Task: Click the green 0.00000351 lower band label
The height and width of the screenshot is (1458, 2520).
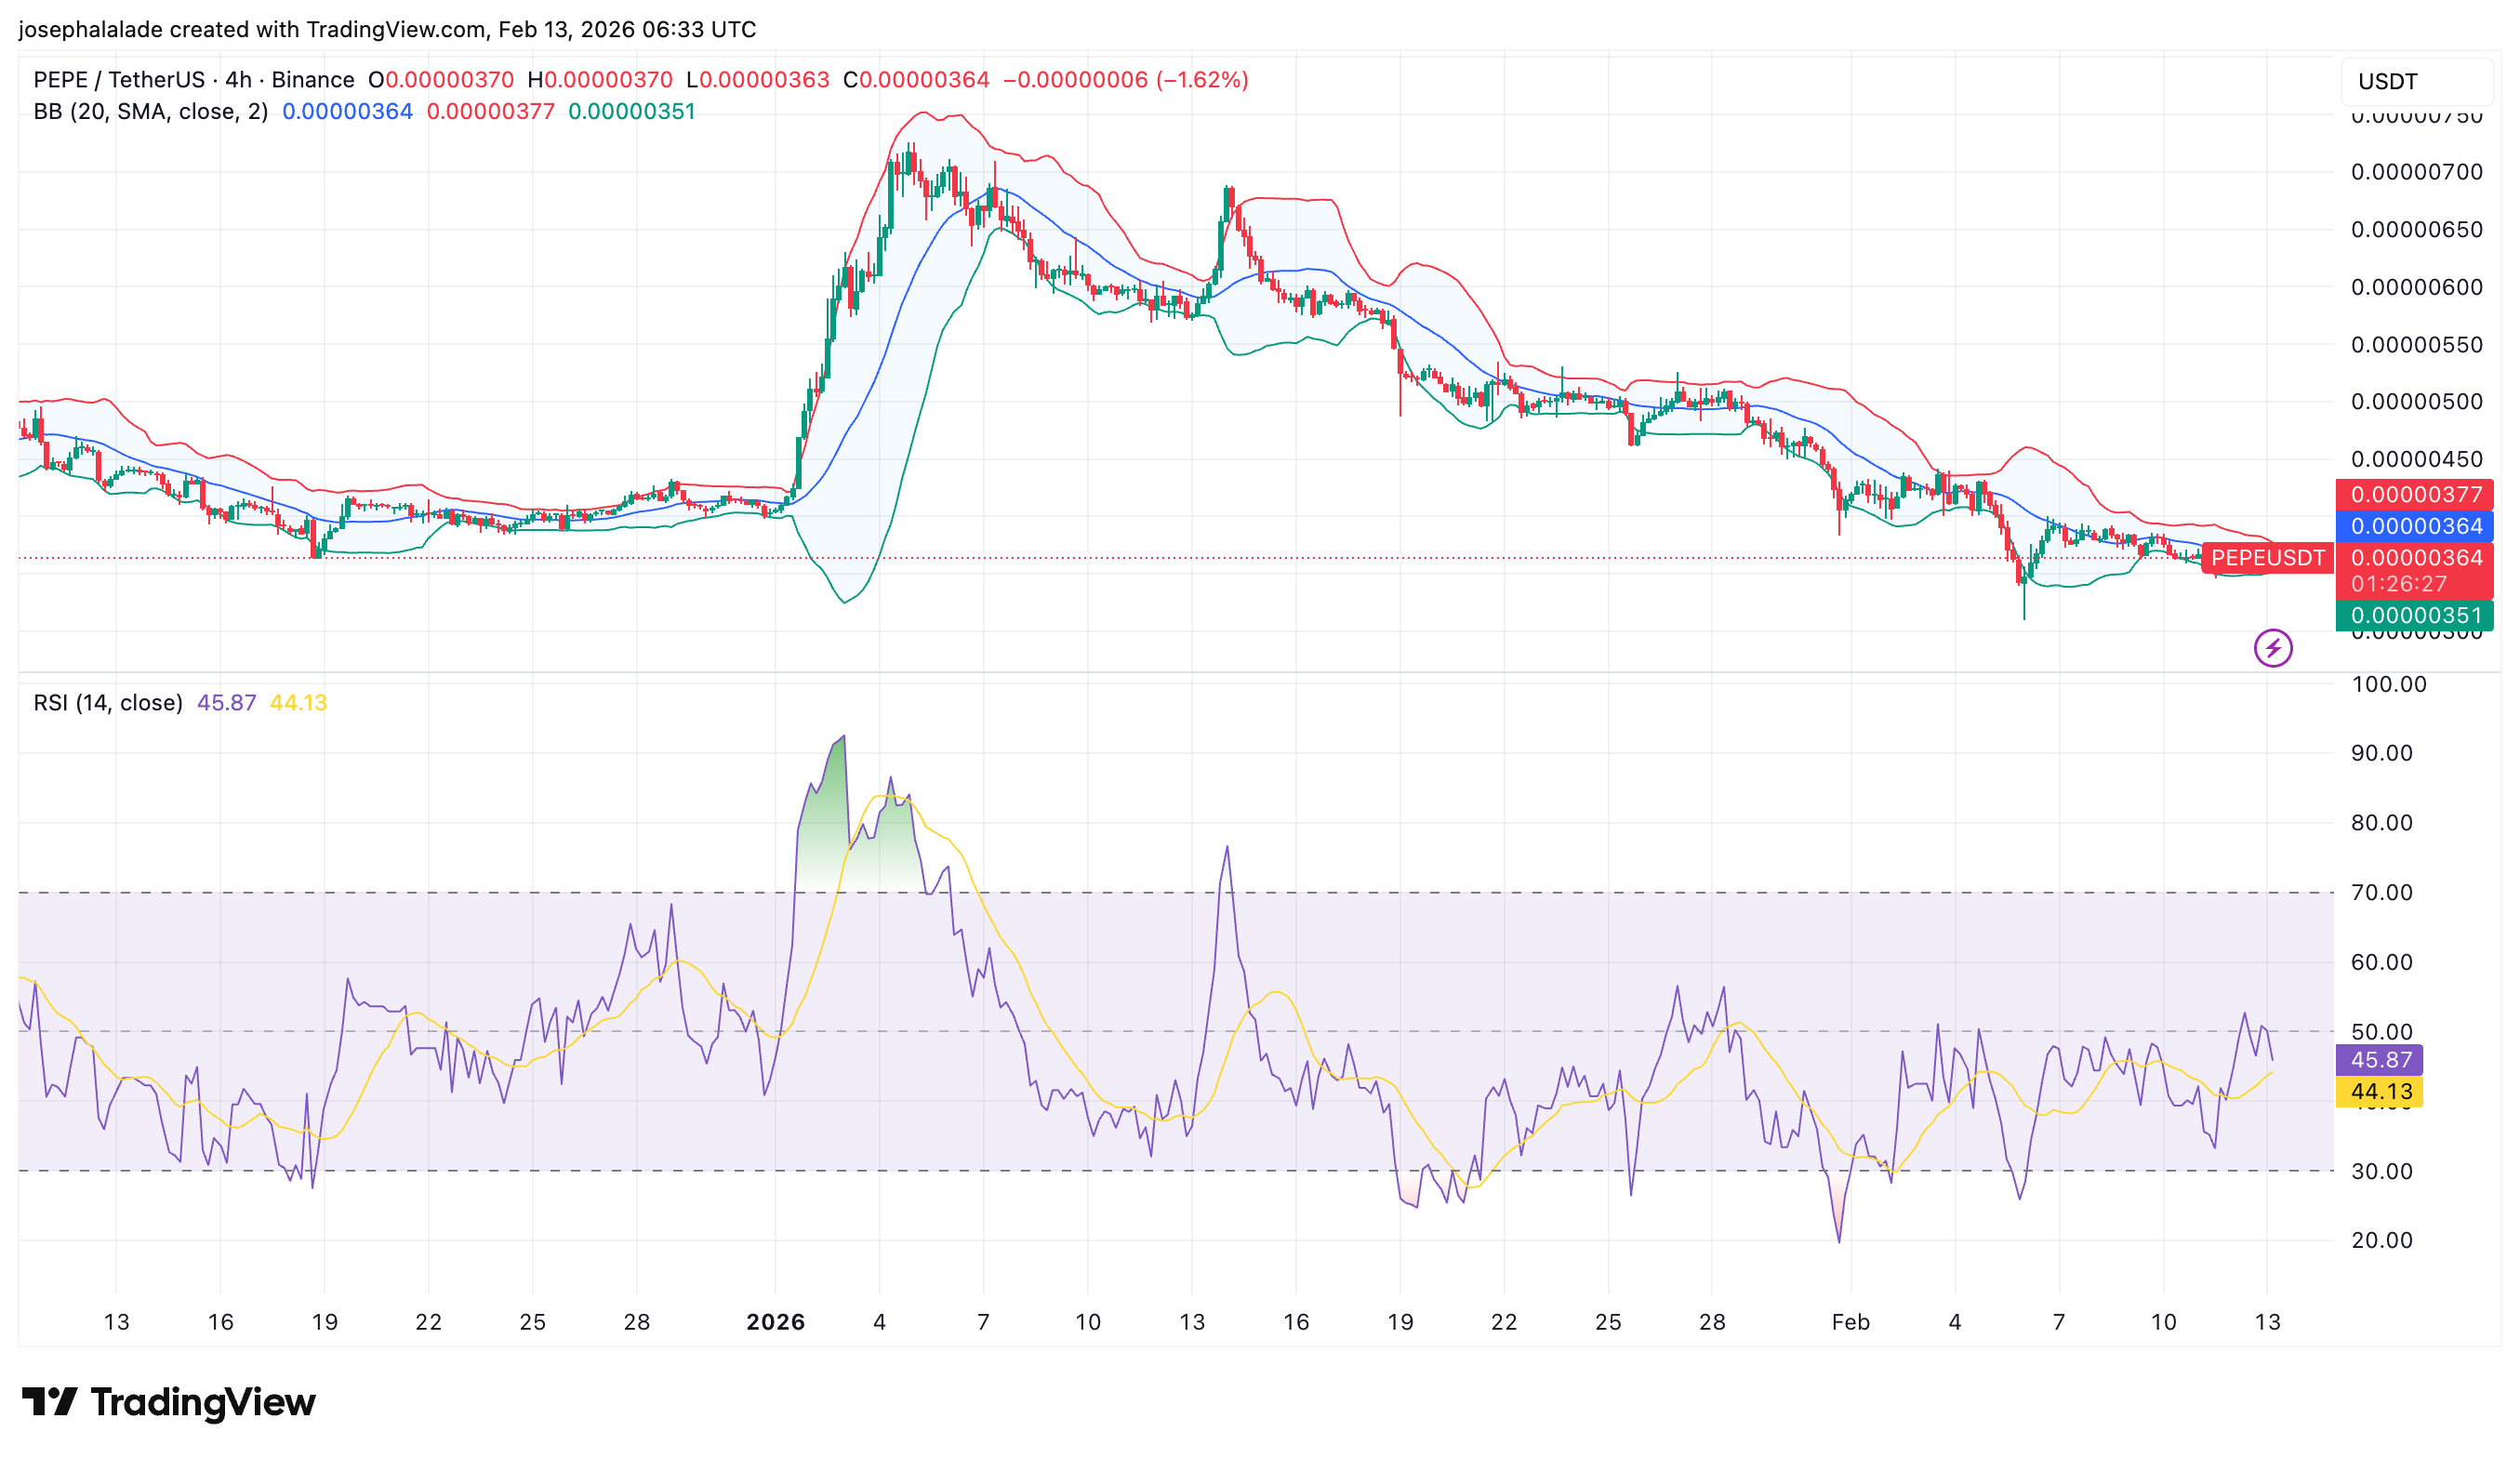Action: 2415,615
